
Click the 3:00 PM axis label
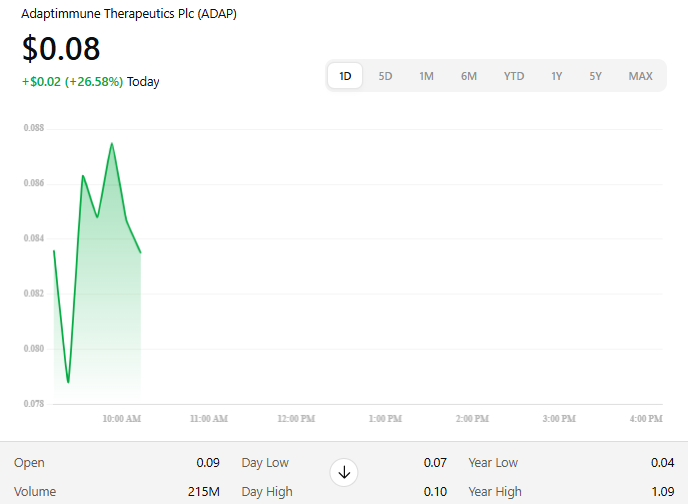click(559, 418)
